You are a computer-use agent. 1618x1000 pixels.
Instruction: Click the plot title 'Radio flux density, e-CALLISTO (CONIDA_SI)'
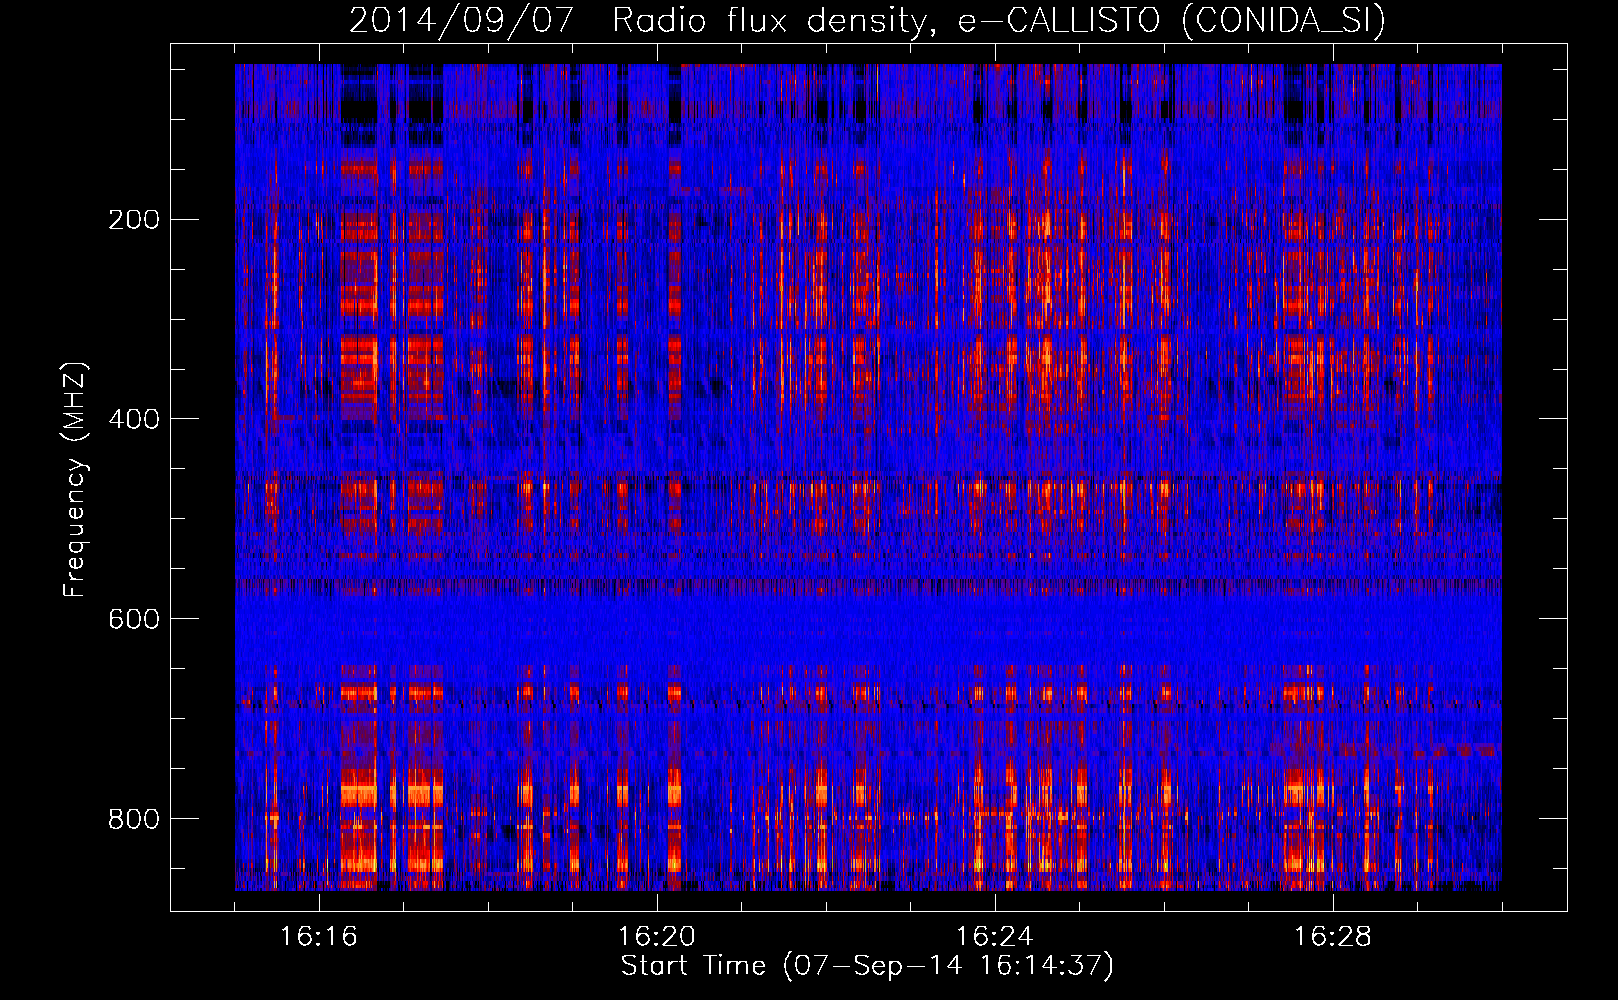[x=999, y=20]
